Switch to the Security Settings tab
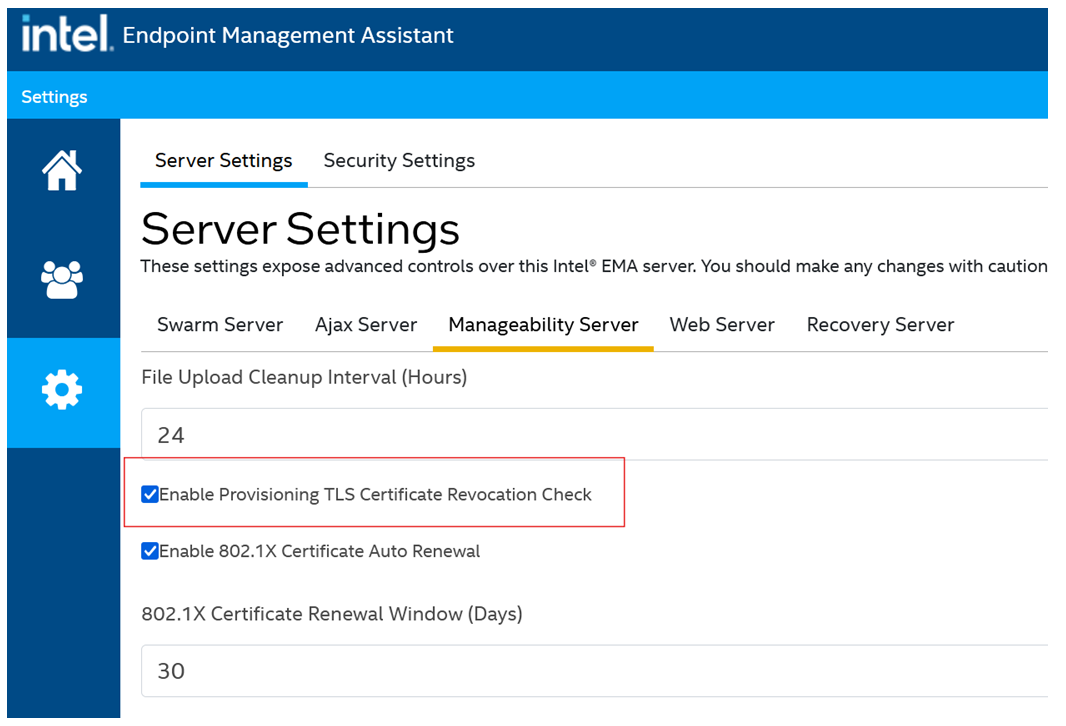This screenshot has width=1066, height=726. [398, 160]
